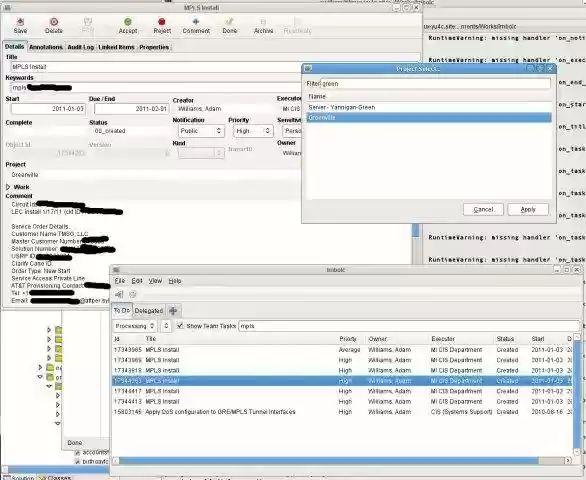Click the Status column header
Image resolution: width=586 pixels, height=480 pixels.
click(x=511, y=339)
